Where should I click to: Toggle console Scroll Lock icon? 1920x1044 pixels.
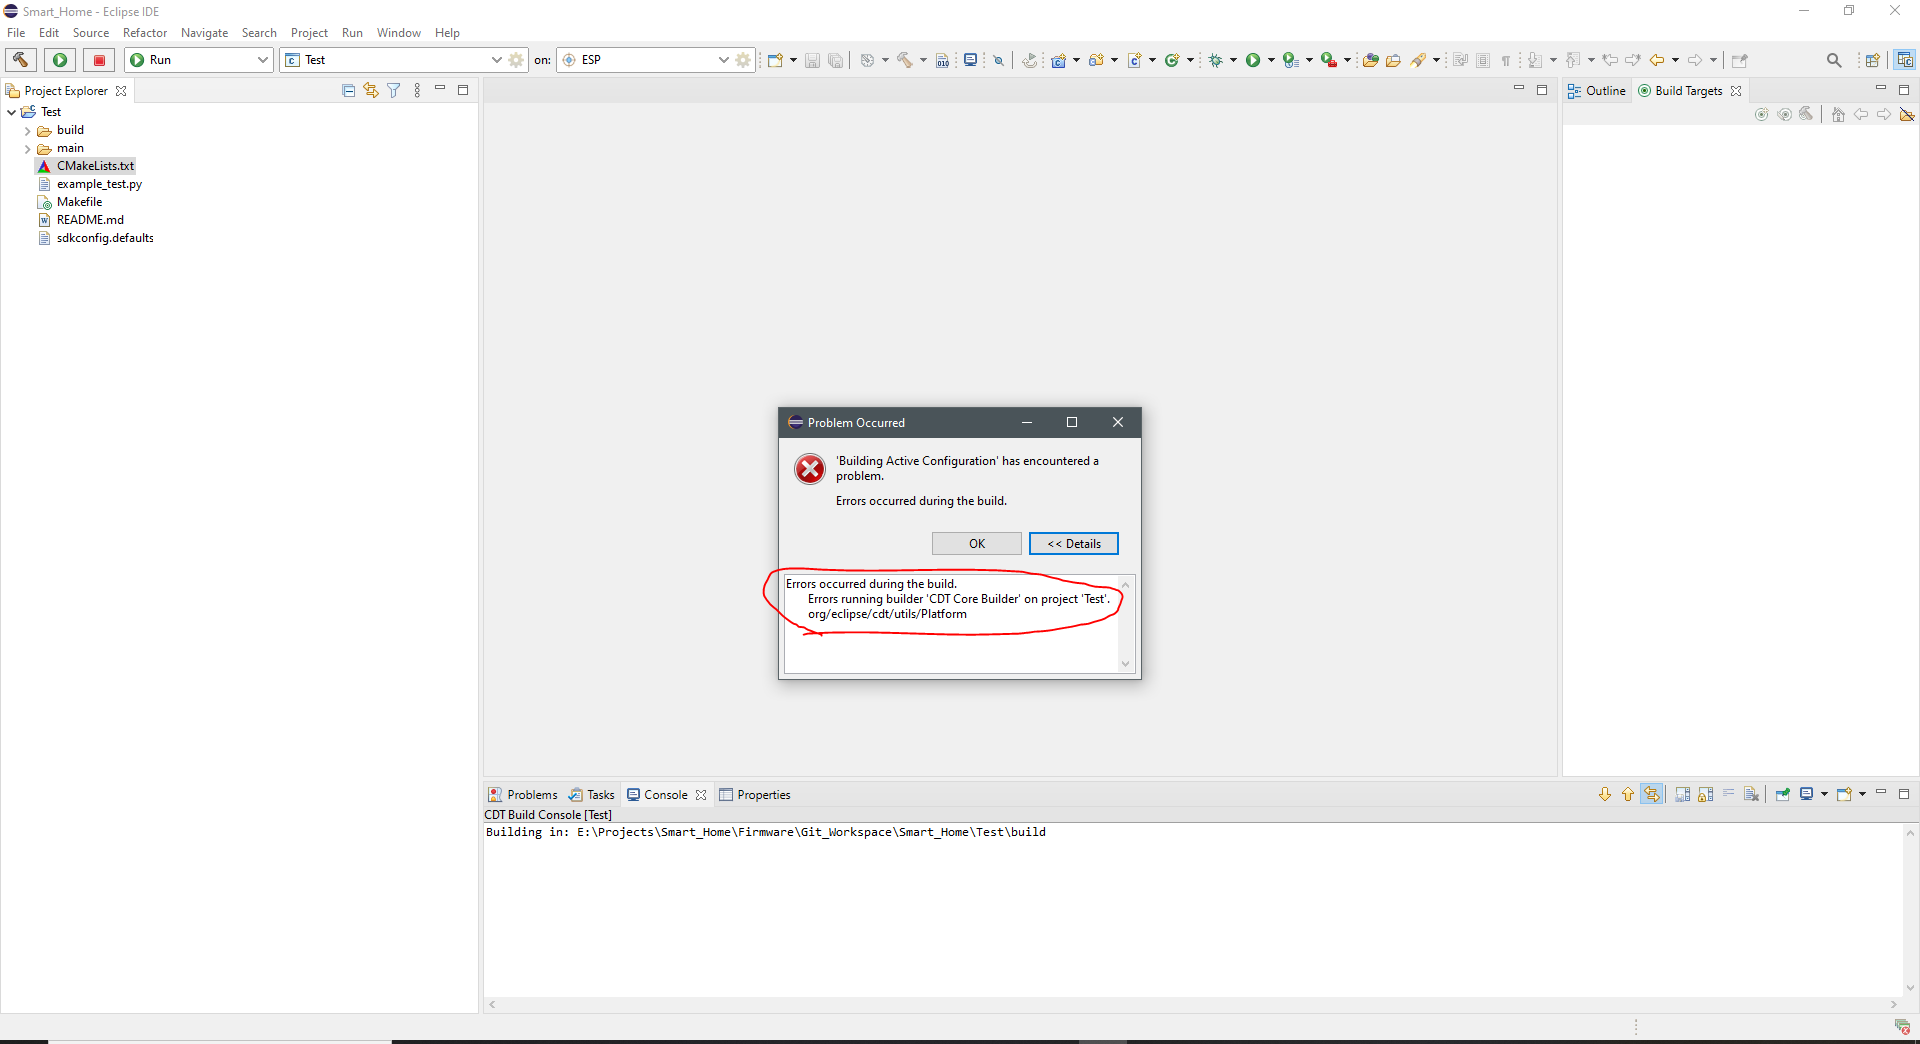tap(1706, 794)
